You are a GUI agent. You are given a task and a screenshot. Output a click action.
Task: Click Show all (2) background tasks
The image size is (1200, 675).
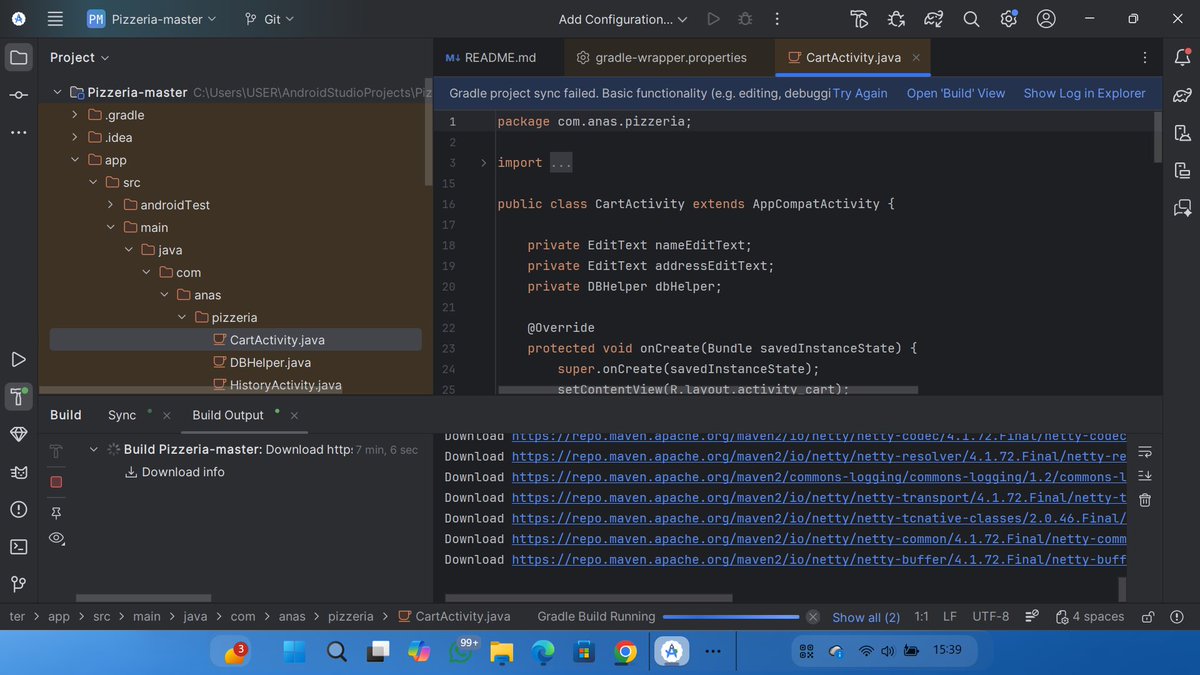coord(866,617)
